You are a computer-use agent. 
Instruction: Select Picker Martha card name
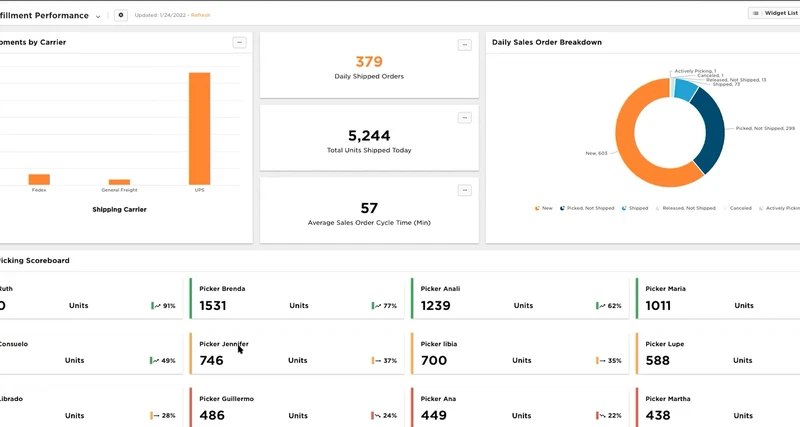[x=668, y=399]
